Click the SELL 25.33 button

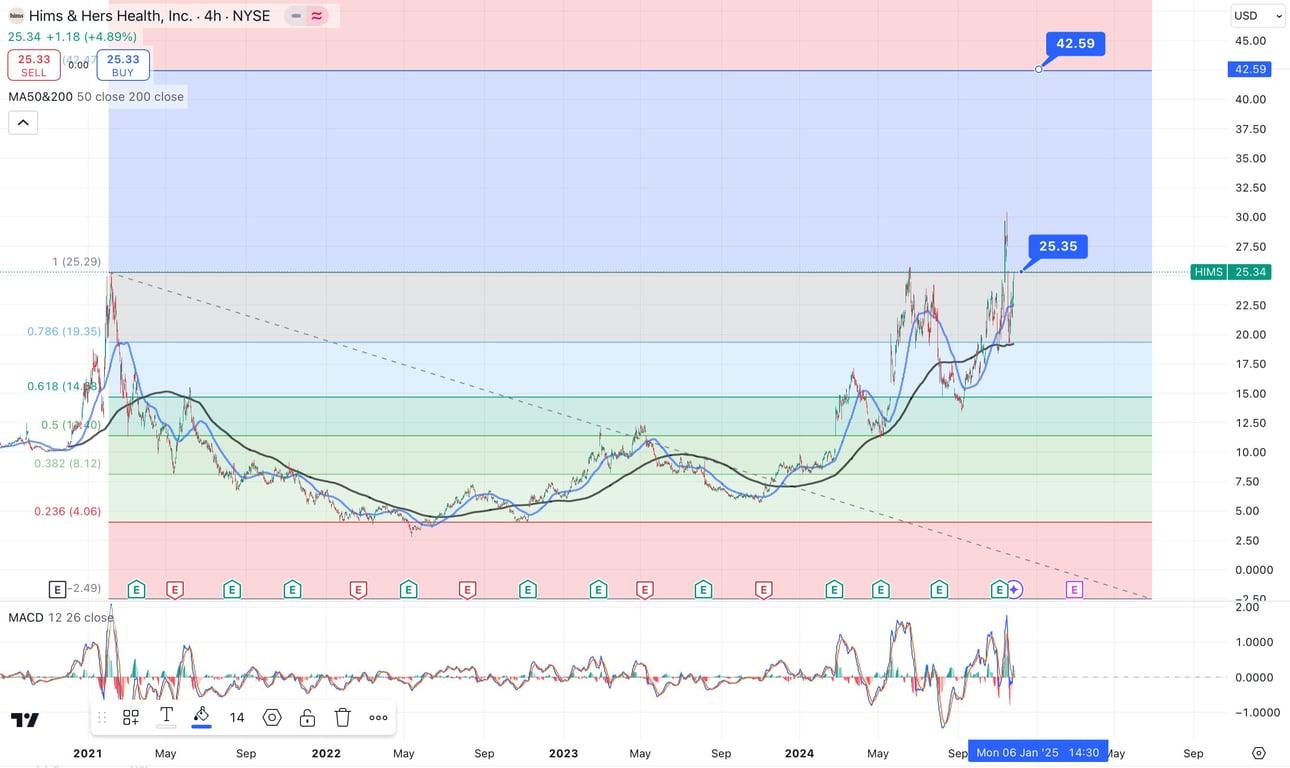pos(34,65)
